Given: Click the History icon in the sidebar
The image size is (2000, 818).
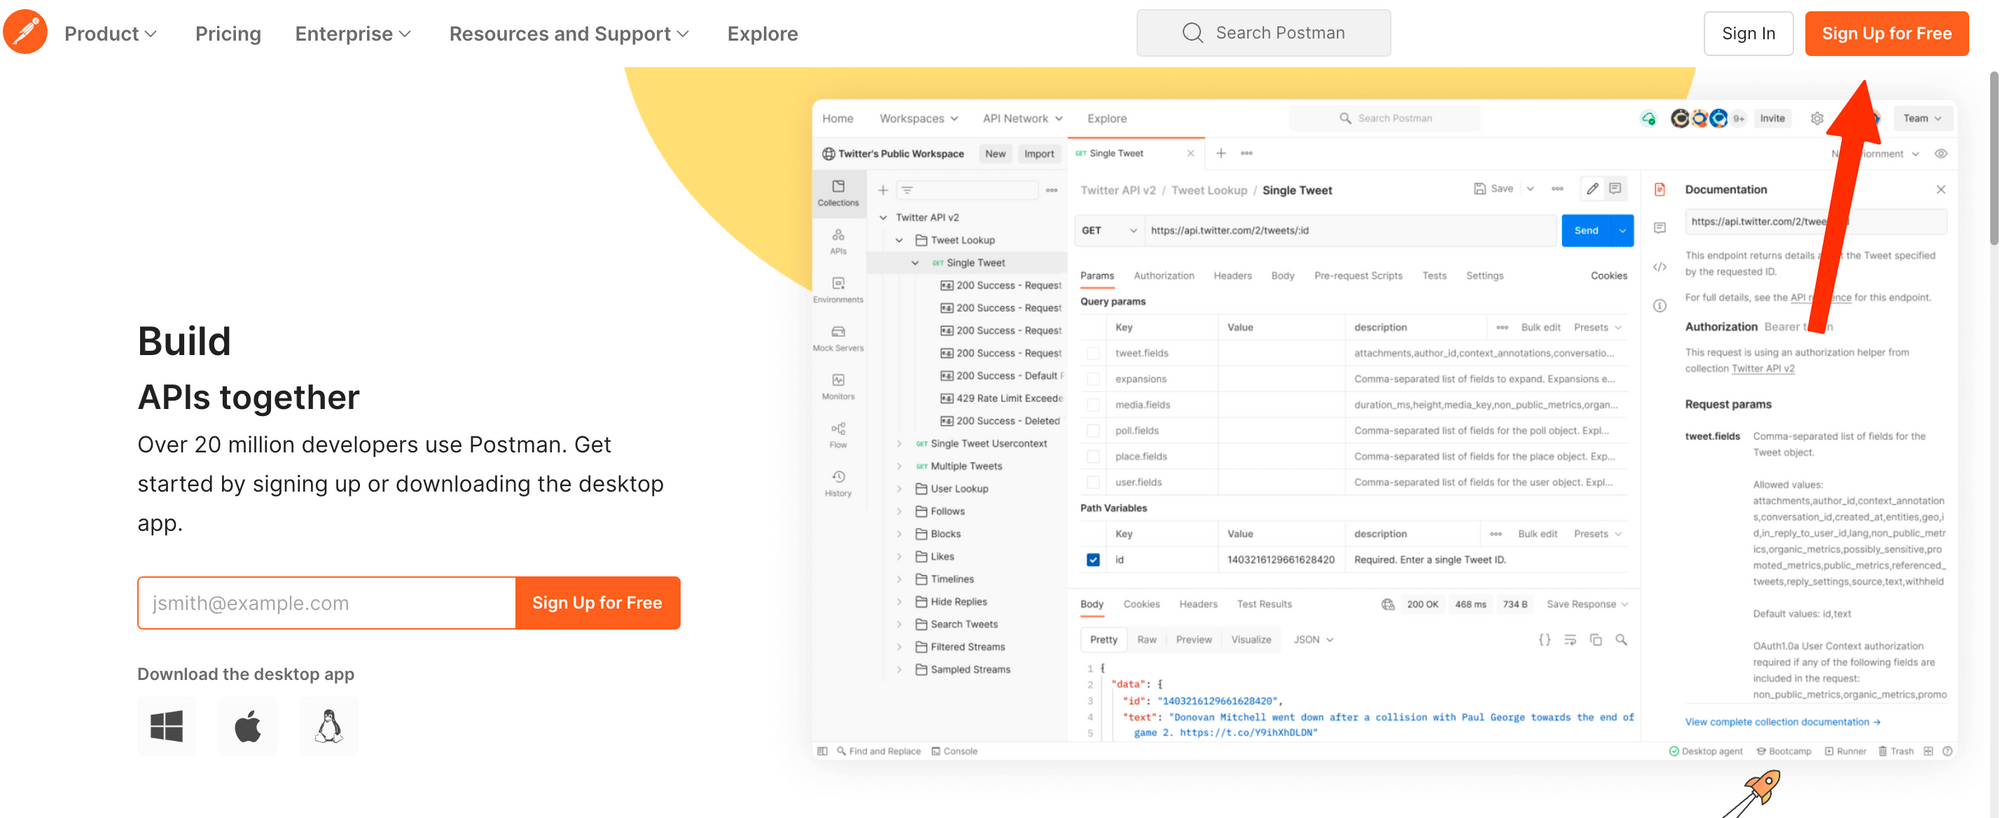Looking at the screenshot, I should (838, 483).
